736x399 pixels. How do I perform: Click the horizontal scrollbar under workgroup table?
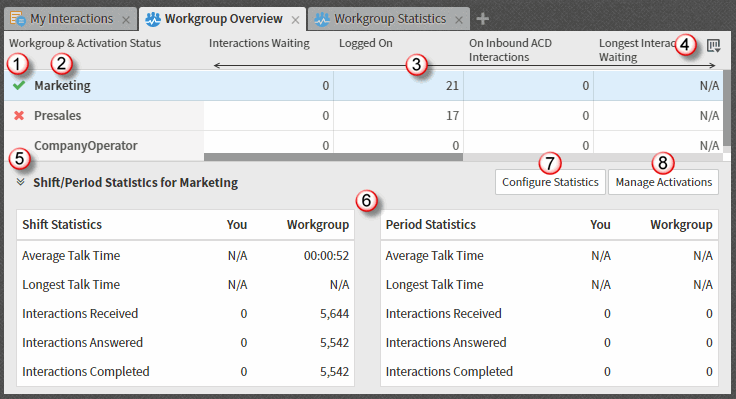pos(333,157)
